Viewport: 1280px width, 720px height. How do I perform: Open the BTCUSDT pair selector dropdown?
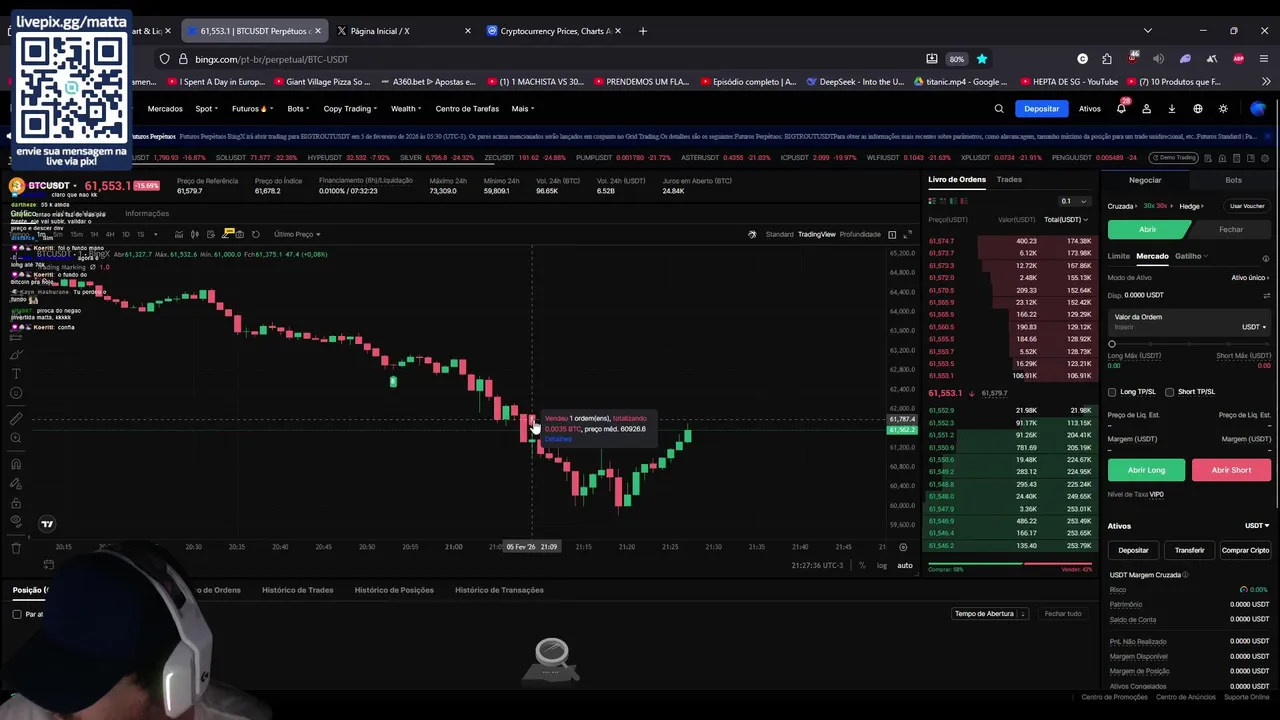[52, 185]
